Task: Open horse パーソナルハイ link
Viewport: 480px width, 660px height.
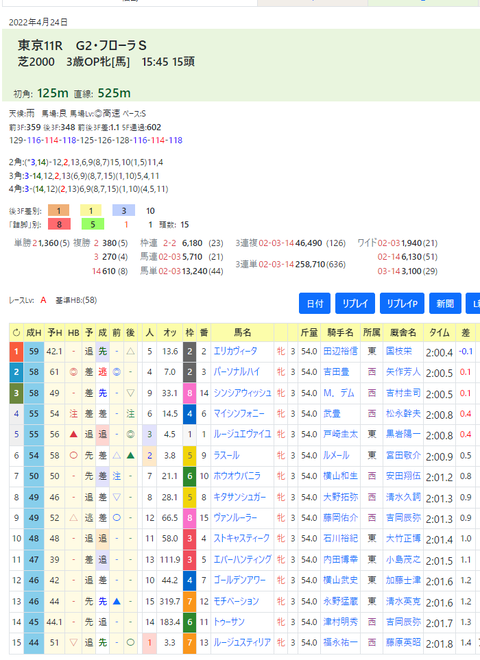Action: [237, 372]
